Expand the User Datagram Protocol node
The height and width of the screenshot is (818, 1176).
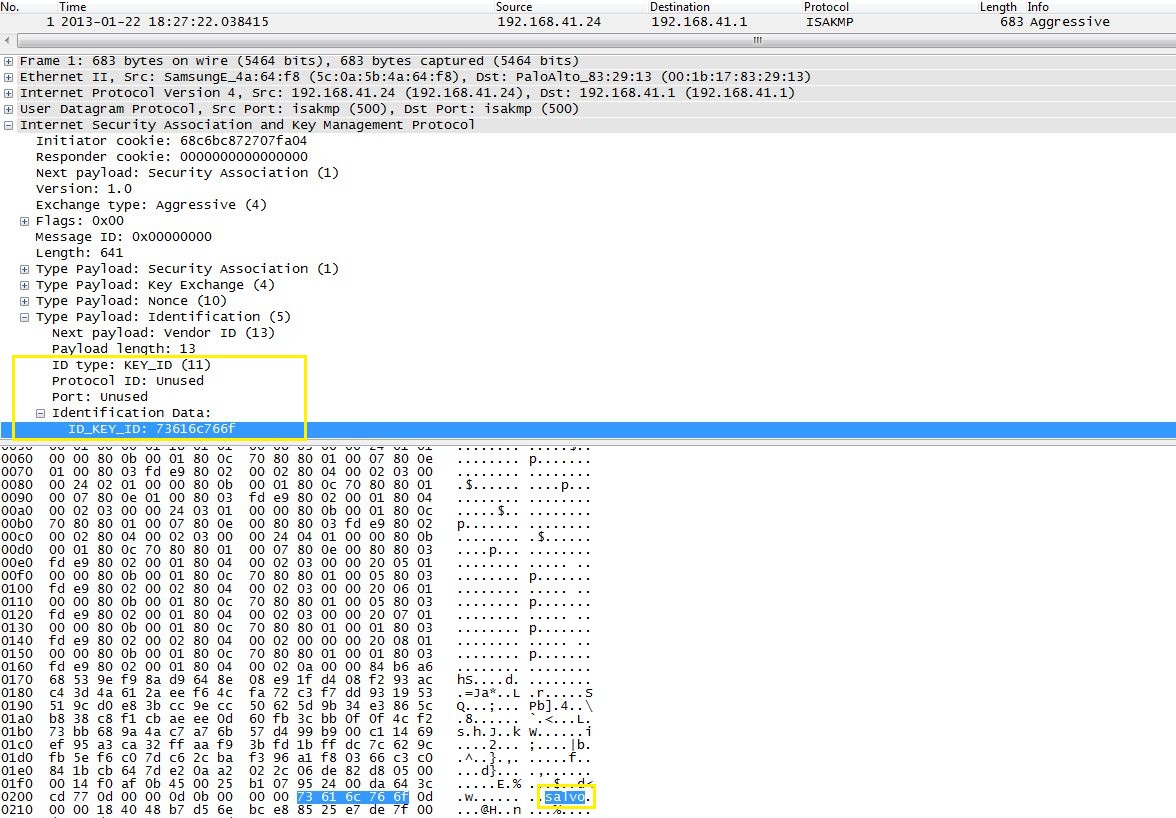click(x=8, y=109)
